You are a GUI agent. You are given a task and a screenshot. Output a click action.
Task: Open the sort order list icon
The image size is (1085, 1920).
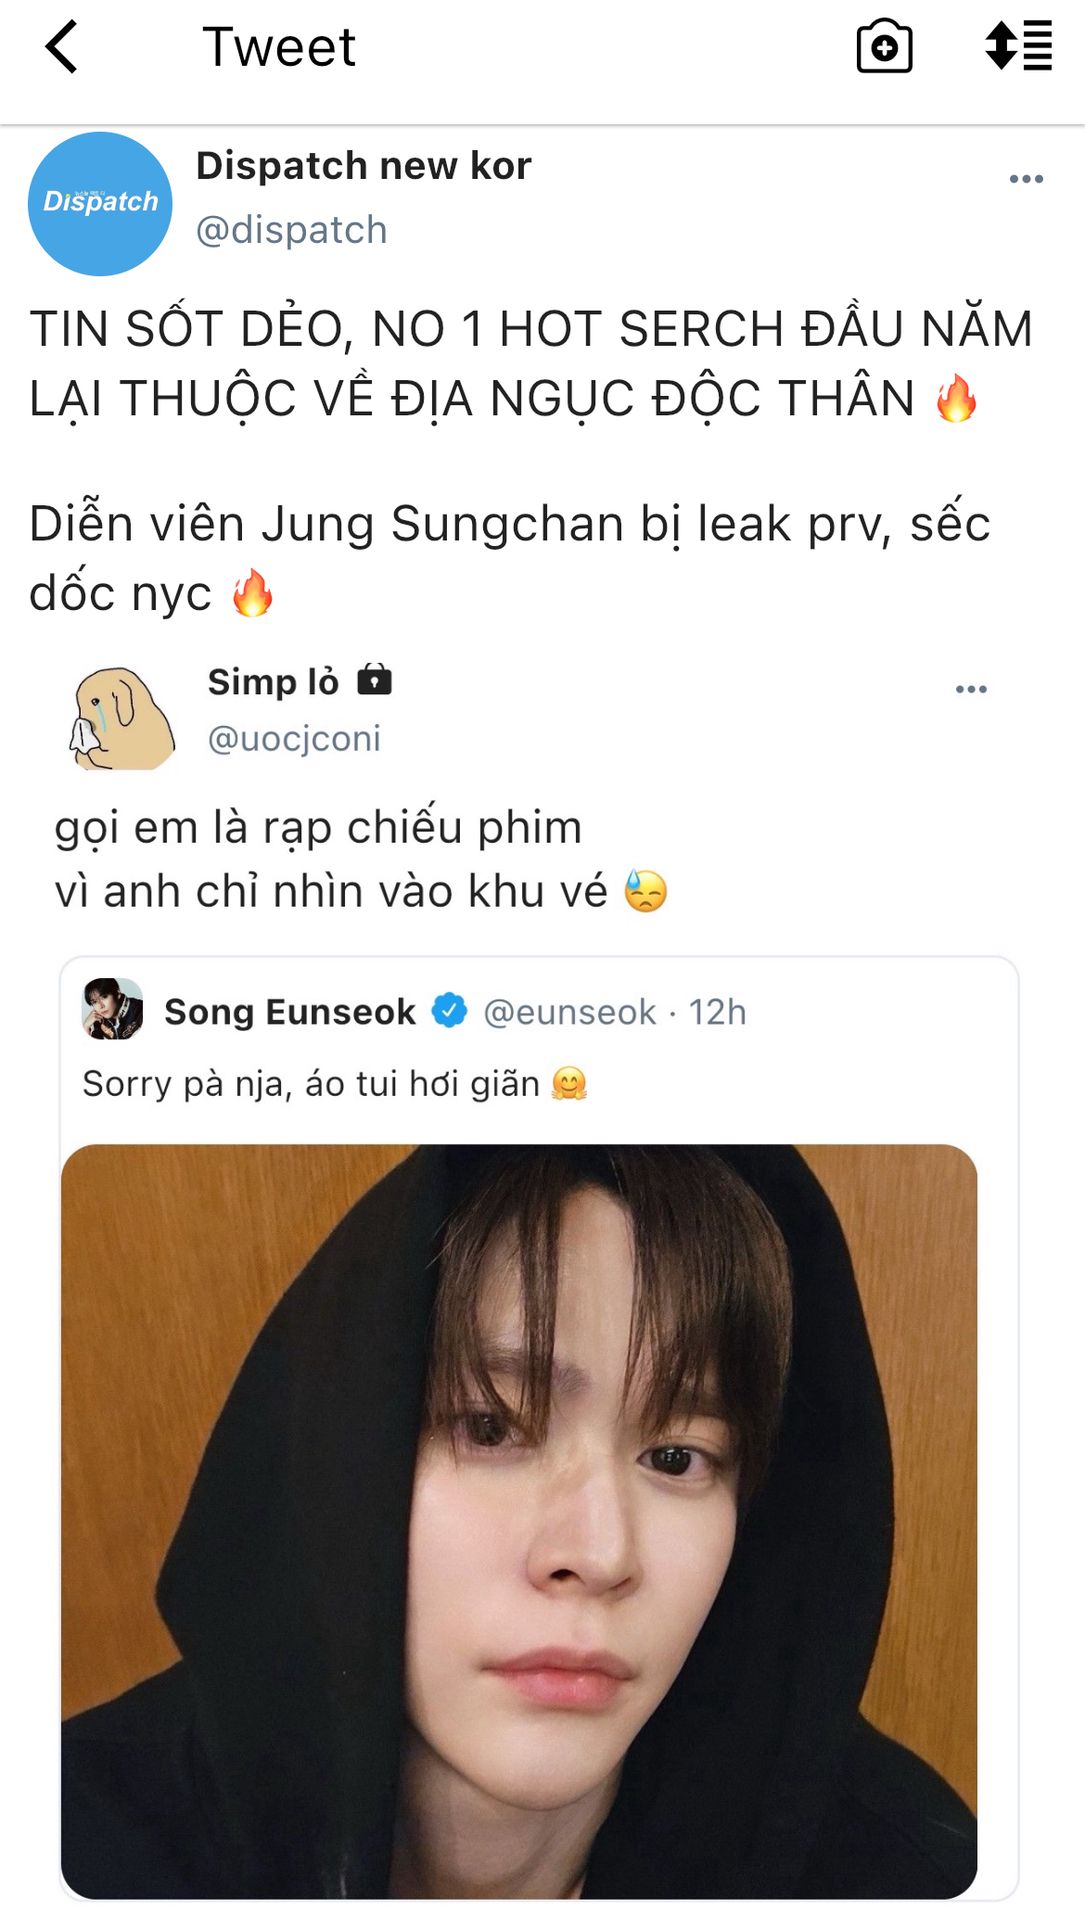[x=1018, y=46]
